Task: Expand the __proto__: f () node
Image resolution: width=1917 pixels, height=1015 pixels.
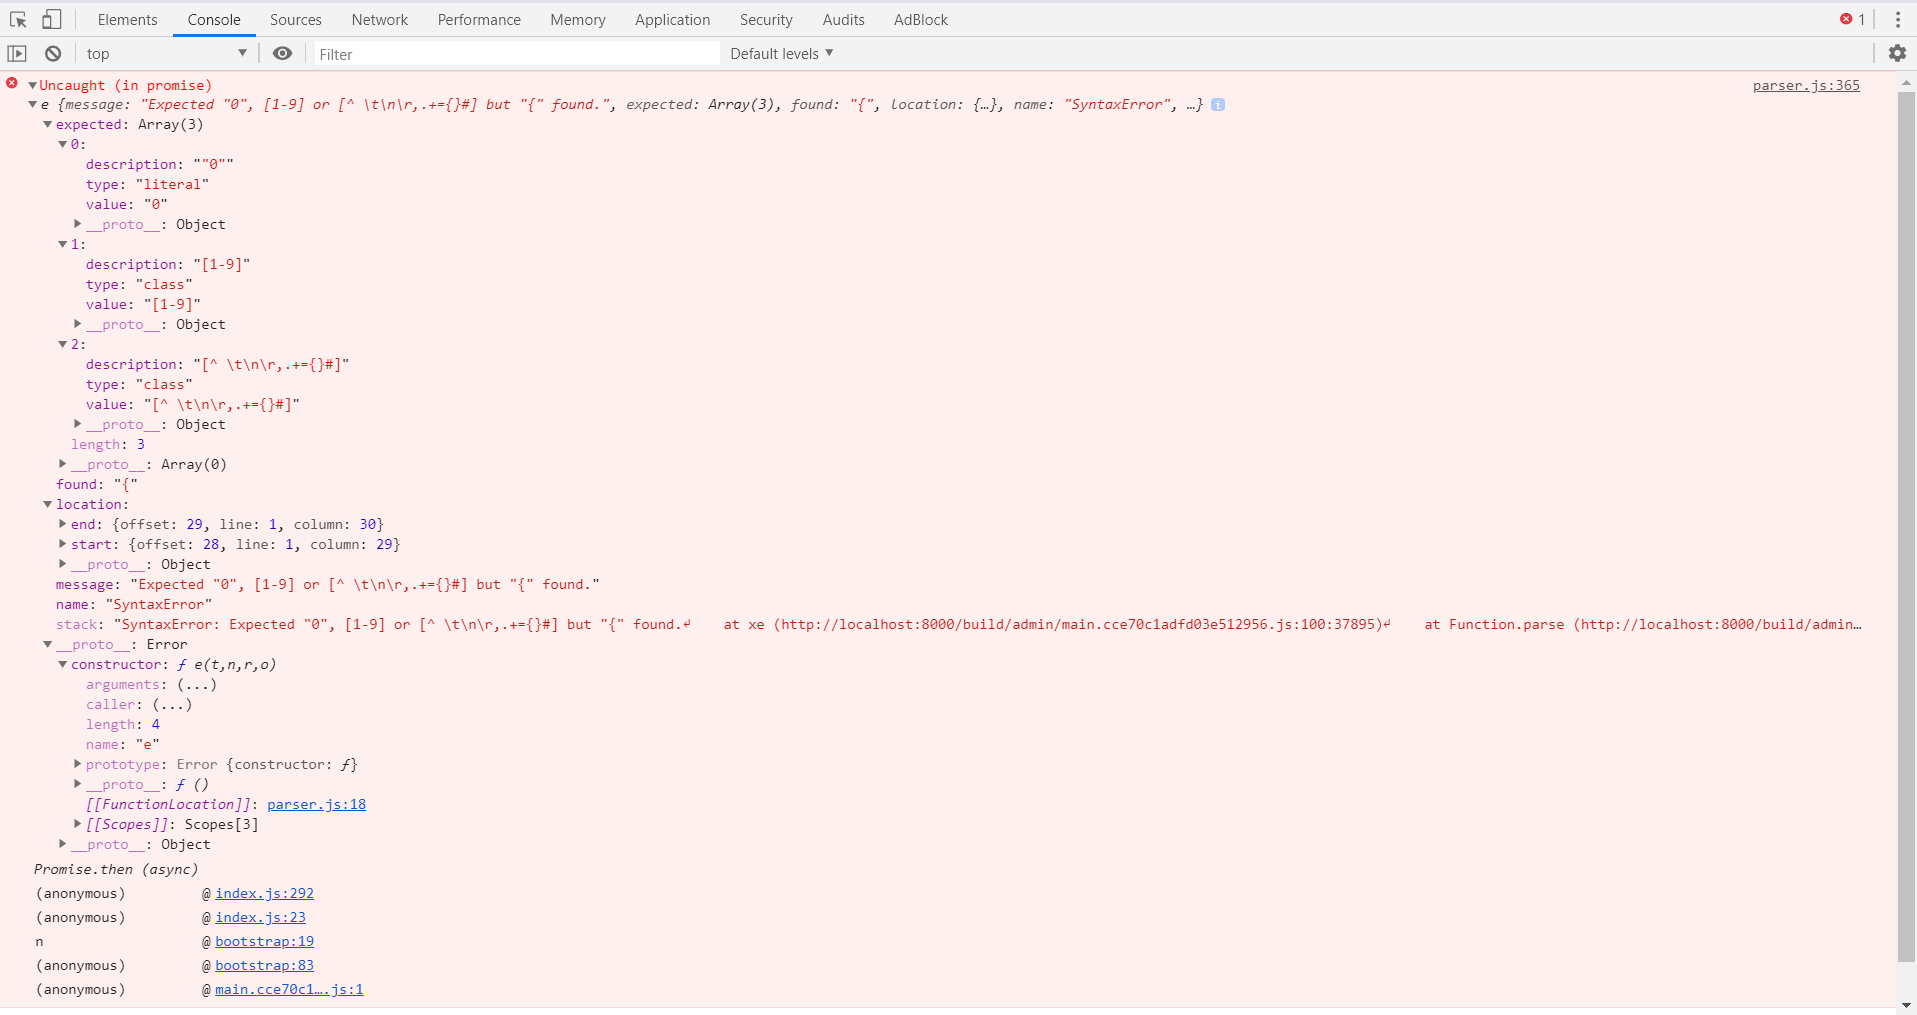Action: point(77,784)
